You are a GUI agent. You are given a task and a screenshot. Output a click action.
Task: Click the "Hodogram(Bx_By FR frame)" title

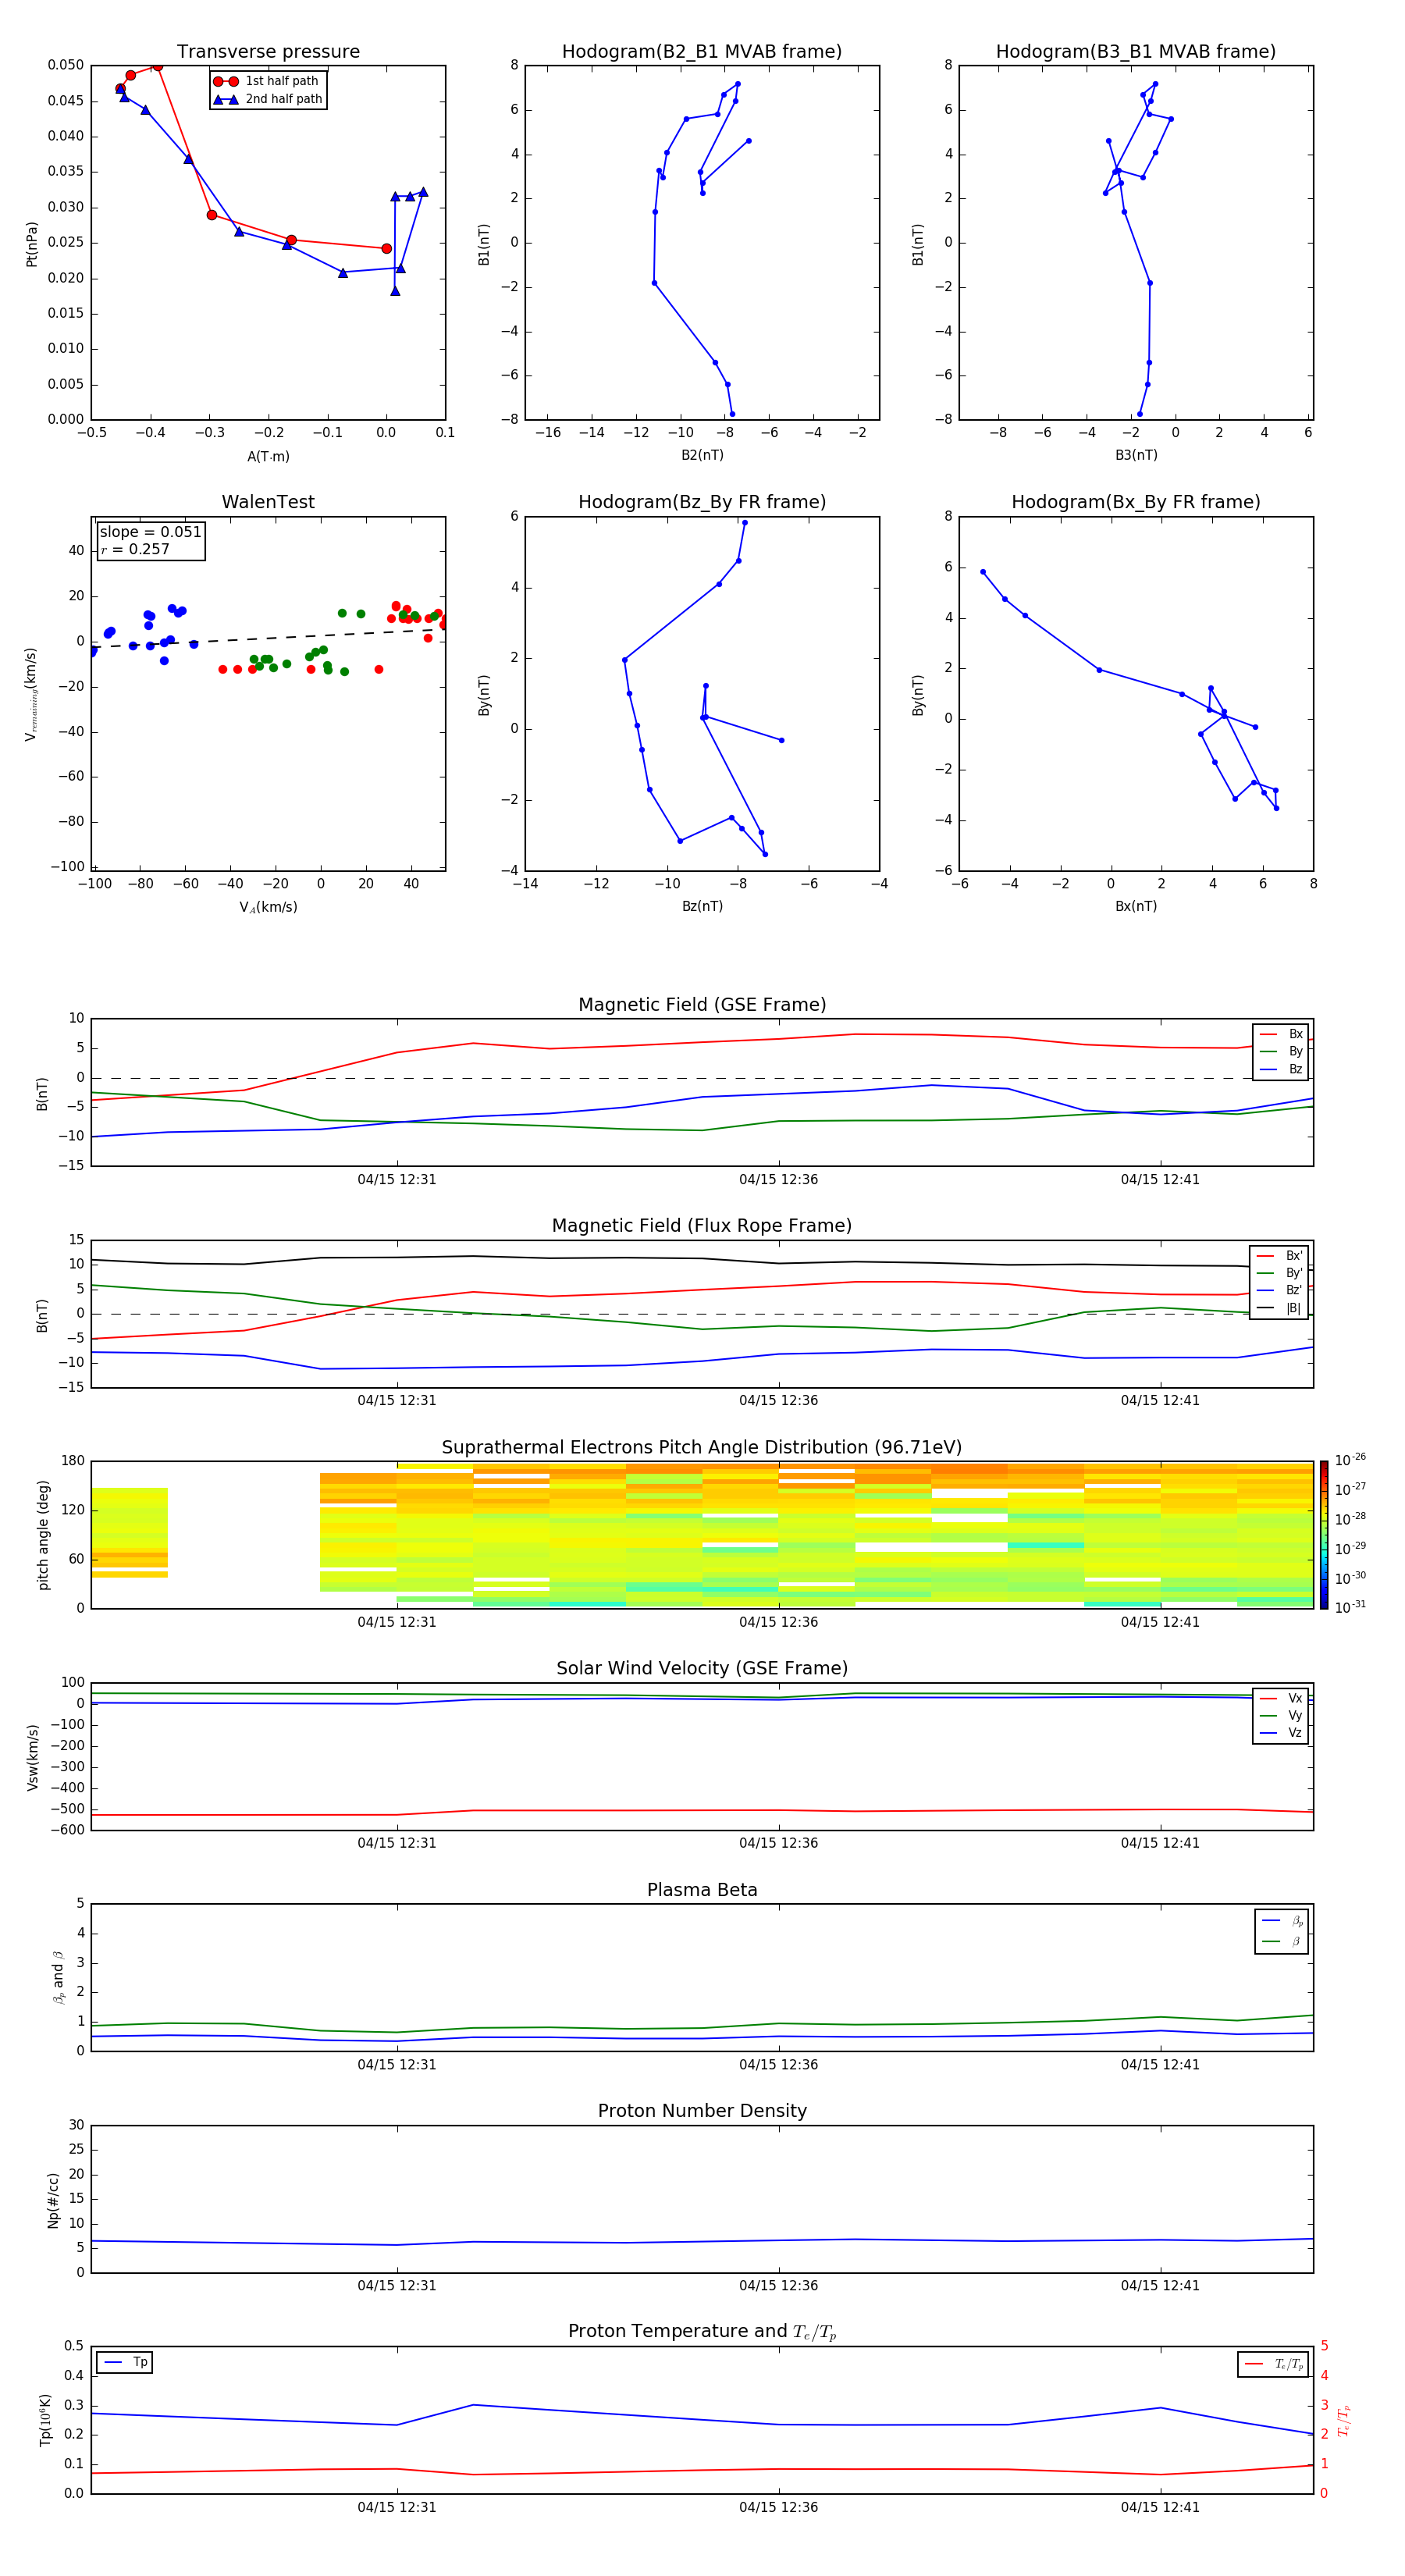pos(1136,502)
